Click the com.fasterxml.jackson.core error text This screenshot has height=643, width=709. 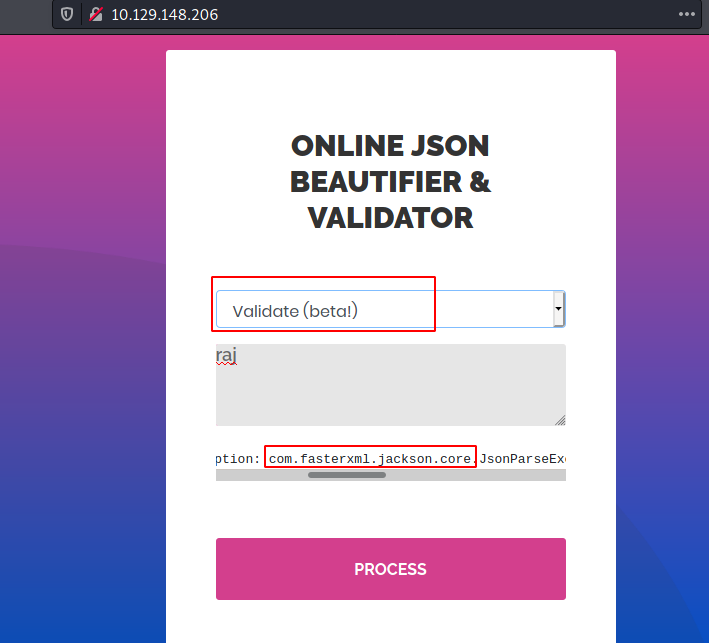(370, 459)
